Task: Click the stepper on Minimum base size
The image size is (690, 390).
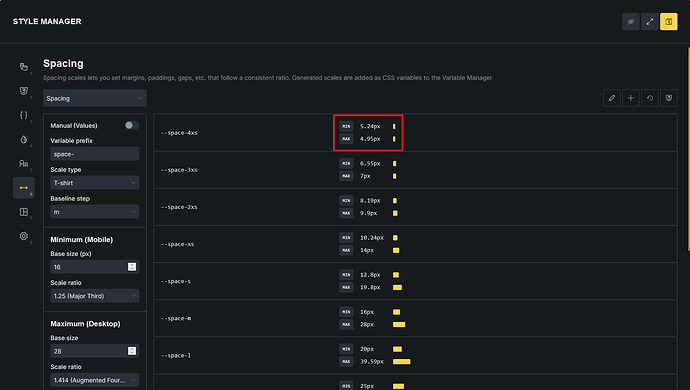Action: [132, 267]
